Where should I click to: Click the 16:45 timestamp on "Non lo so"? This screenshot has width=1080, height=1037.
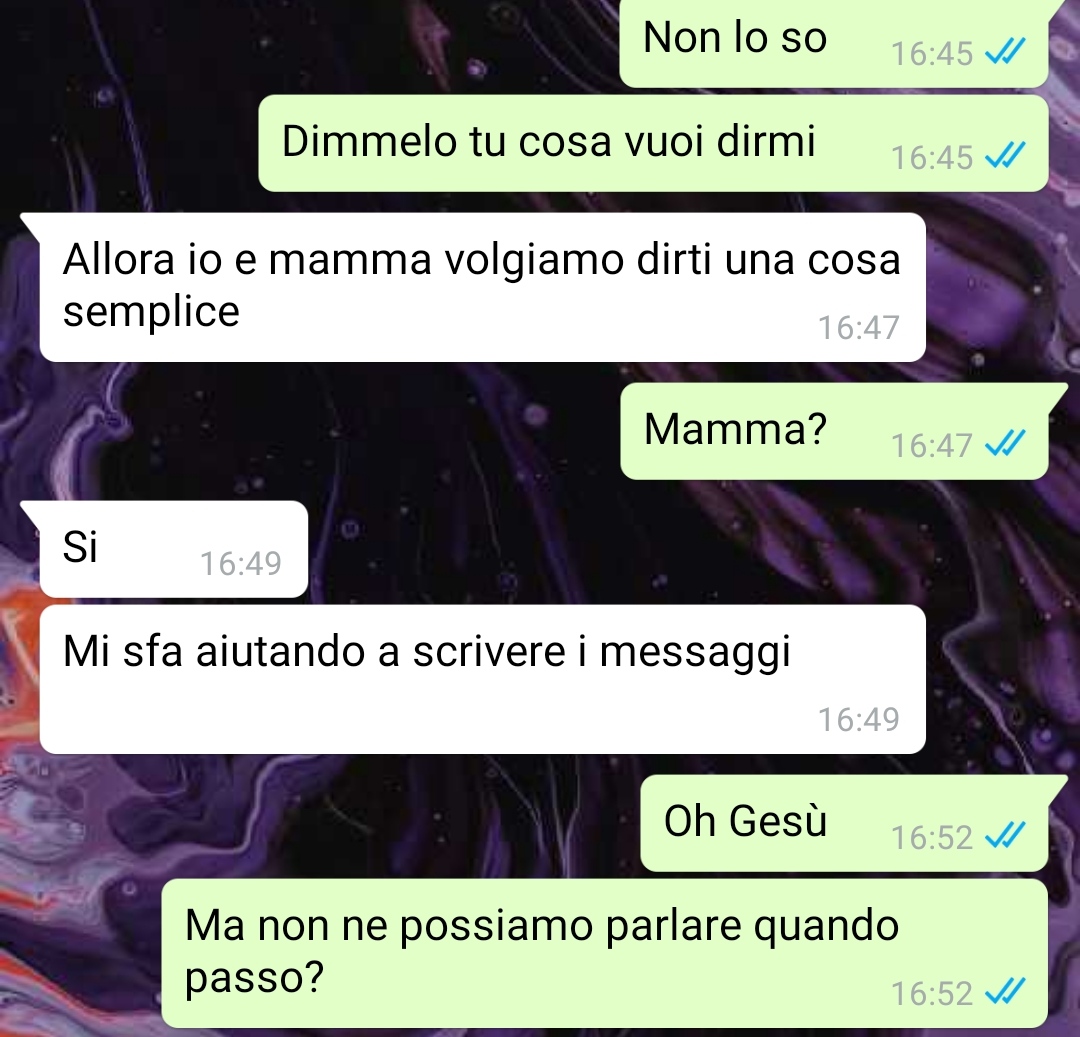point(931,54)
